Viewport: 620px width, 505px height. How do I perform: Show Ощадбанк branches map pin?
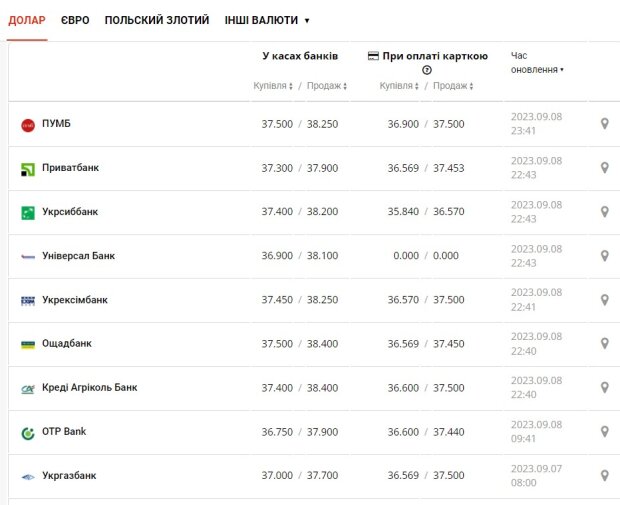click(x=605, y=343)
